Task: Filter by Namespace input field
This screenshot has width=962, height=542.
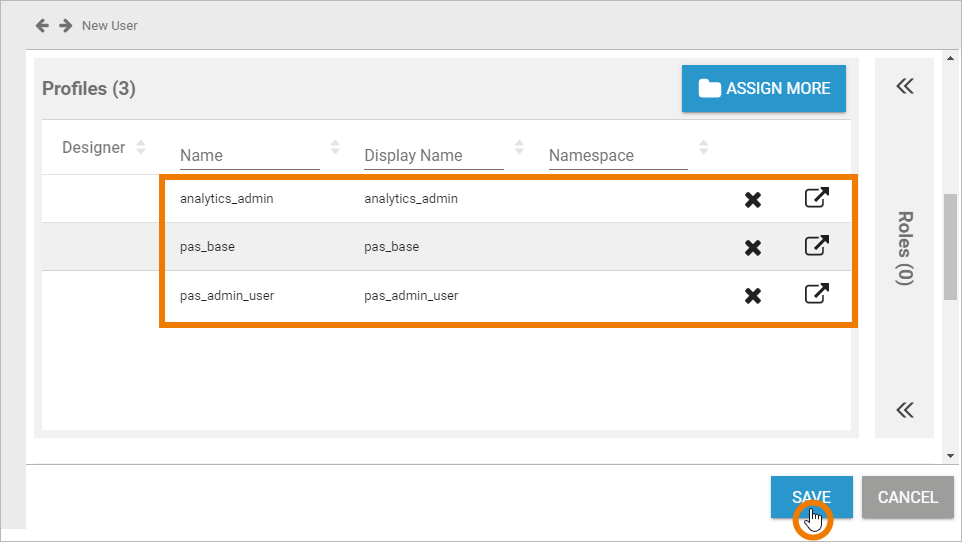Action: (617, 156)
